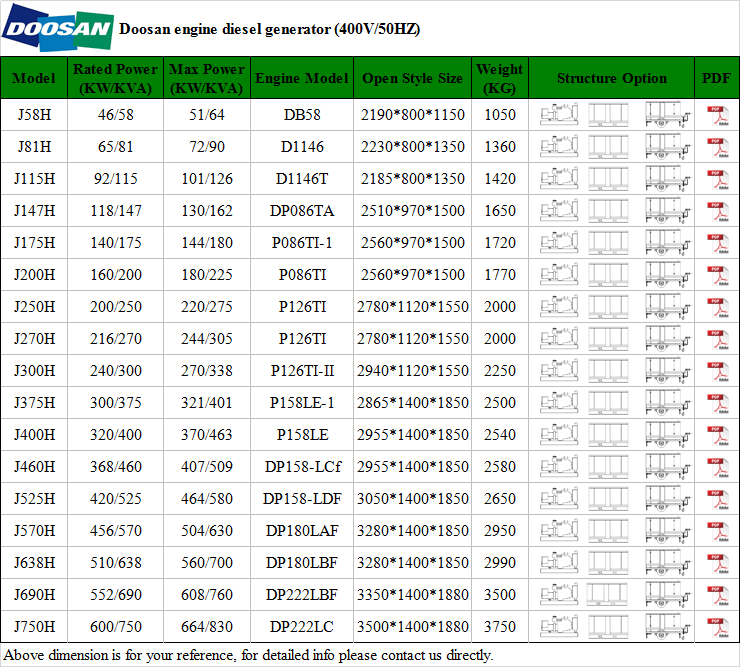The width and height of the screenshot is (742, 668).
Task: Click the Open Style Size header
Action: 413,78
